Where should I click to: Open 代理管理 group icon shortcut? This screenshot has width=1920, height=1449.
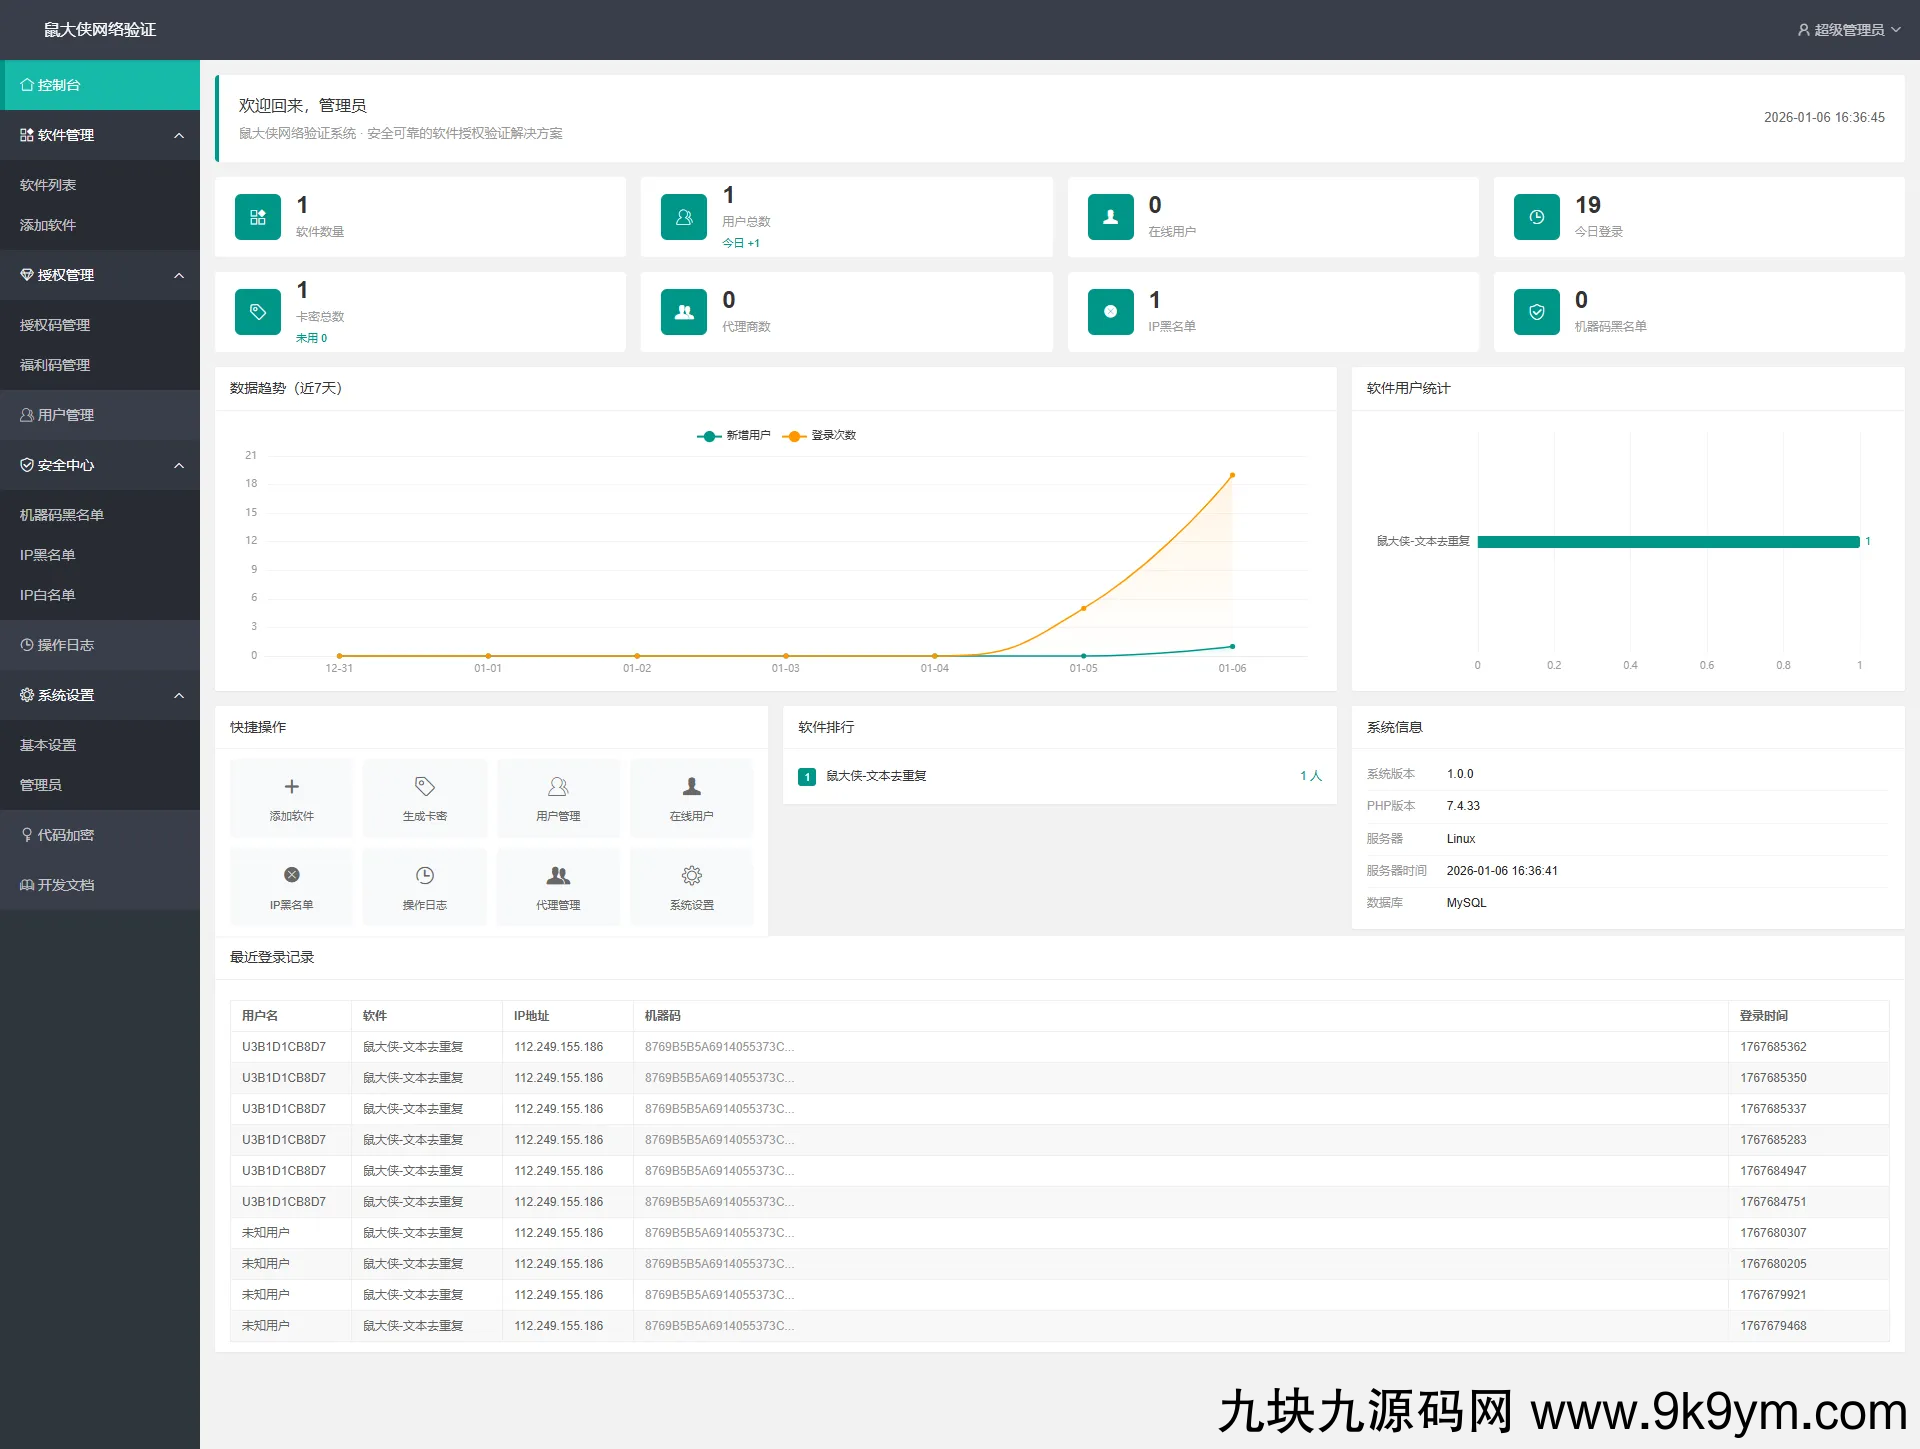coord(558,876)
